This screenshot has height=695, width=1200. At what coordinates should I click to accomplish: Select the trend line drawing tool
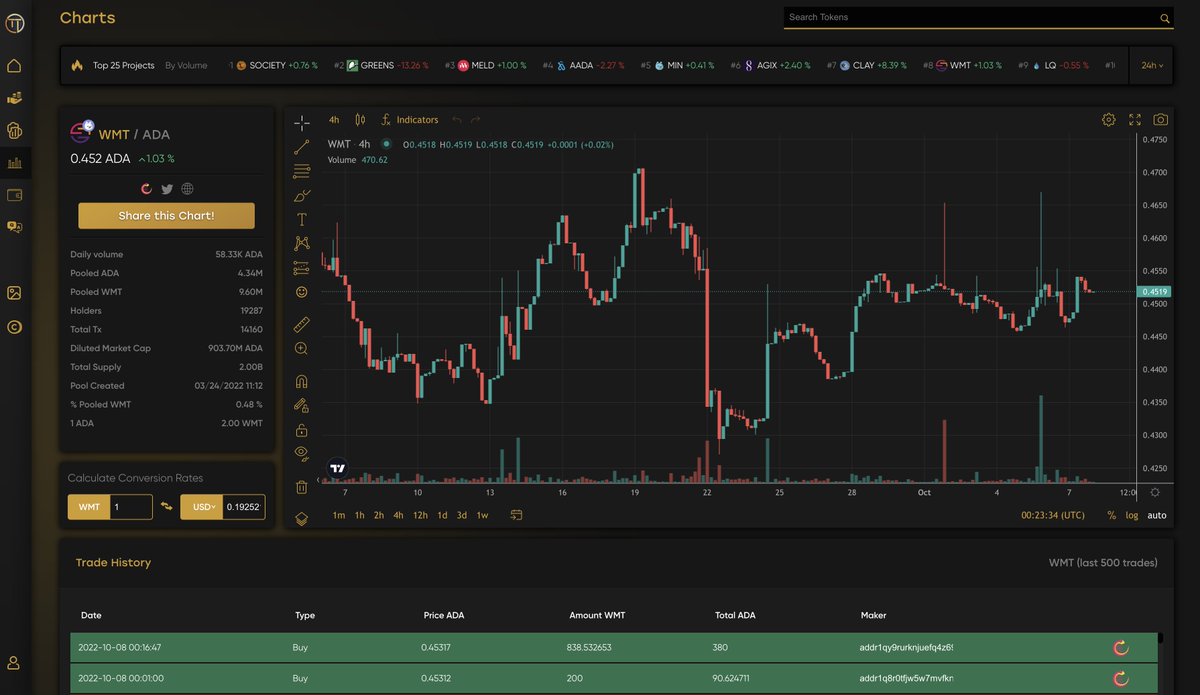click(301, 147)
